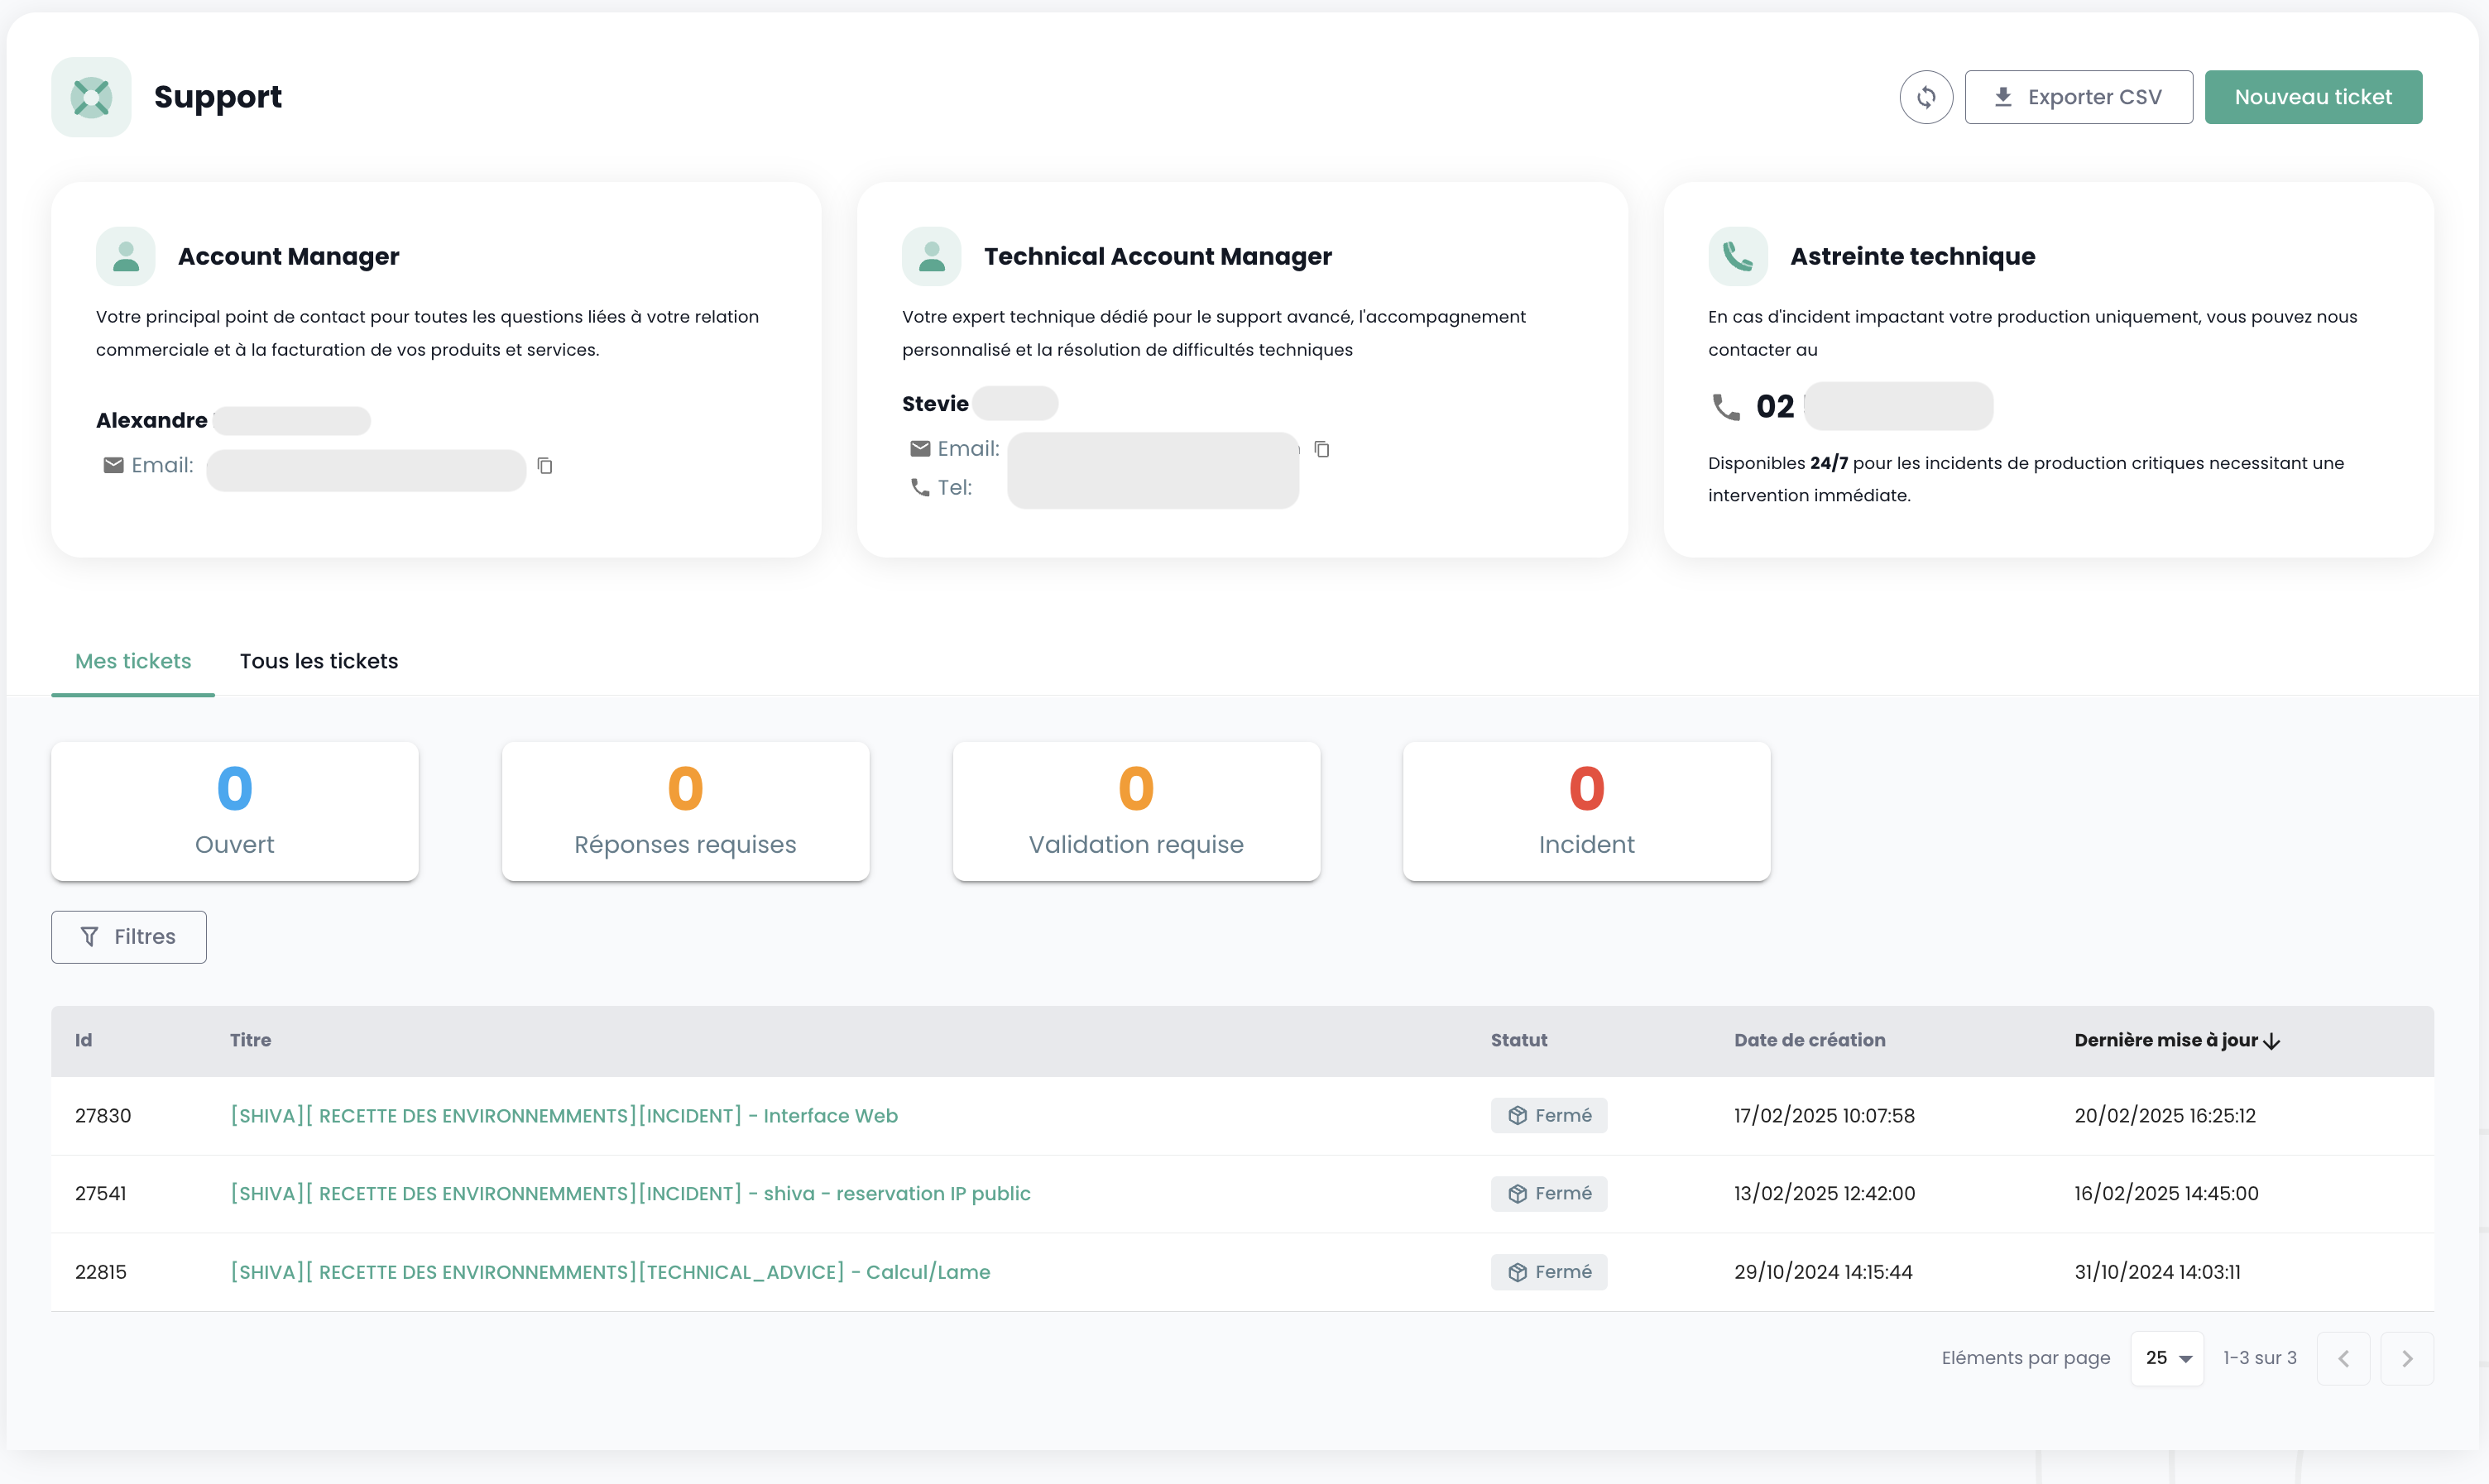Click the Technical Account Manager avatar icon
The height and width of the screenshot is (1484, 2489).
coord(931,256)
